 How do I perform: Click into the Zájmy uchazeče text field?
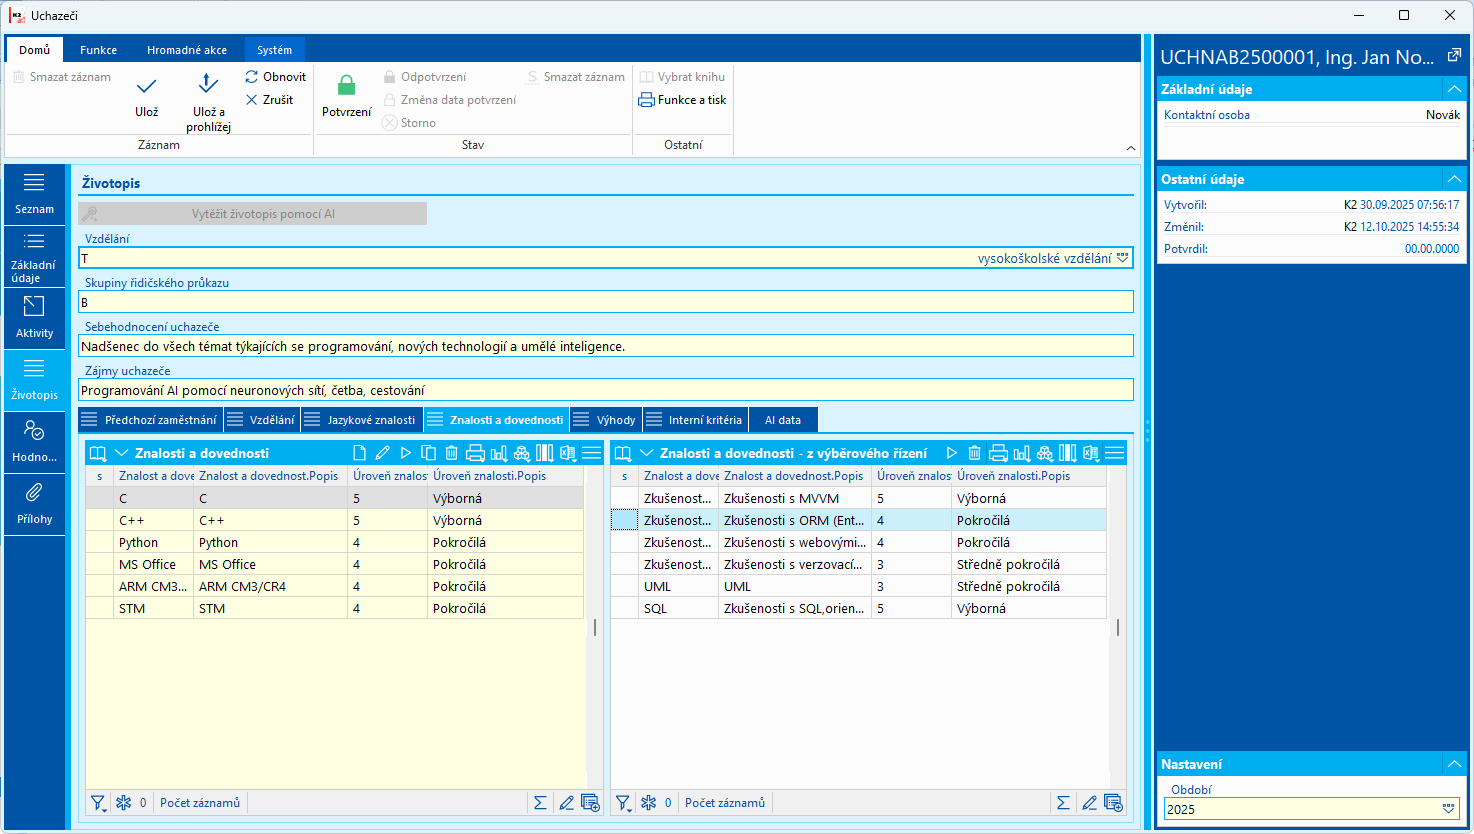click(605, 390)
